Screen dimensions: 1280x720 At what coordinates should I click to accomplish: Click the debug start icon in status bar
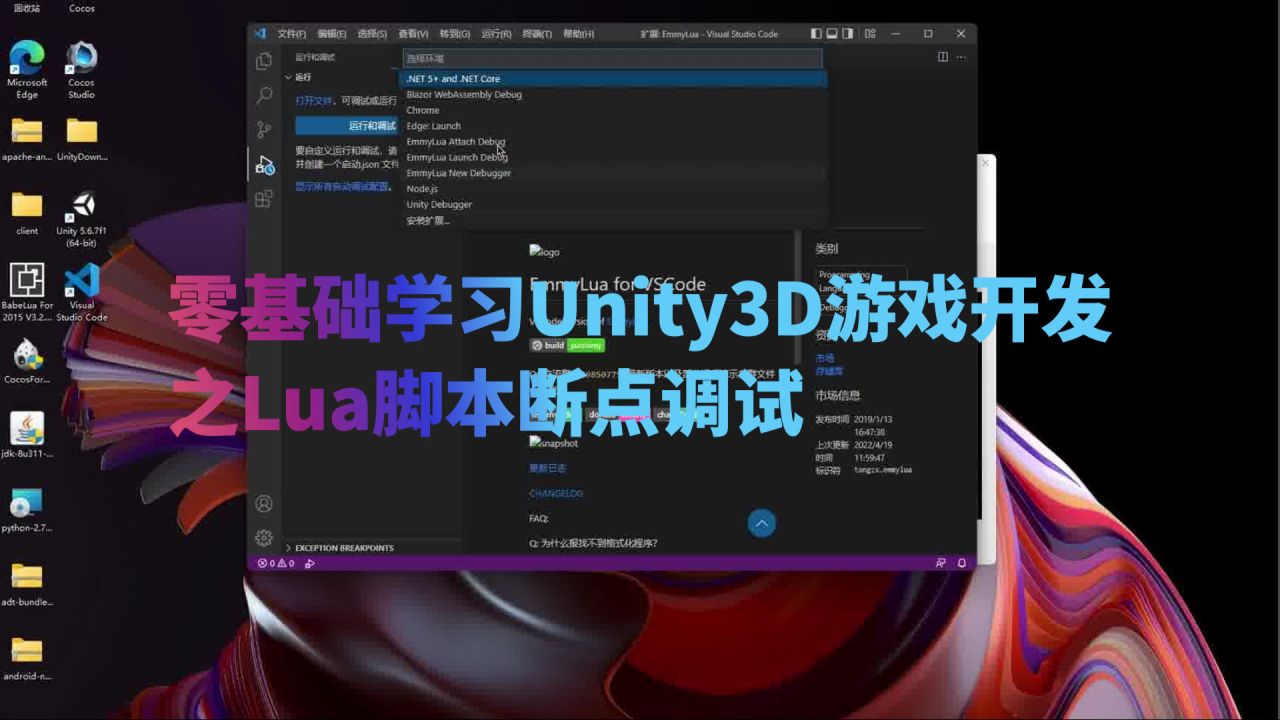coord(310,563)
